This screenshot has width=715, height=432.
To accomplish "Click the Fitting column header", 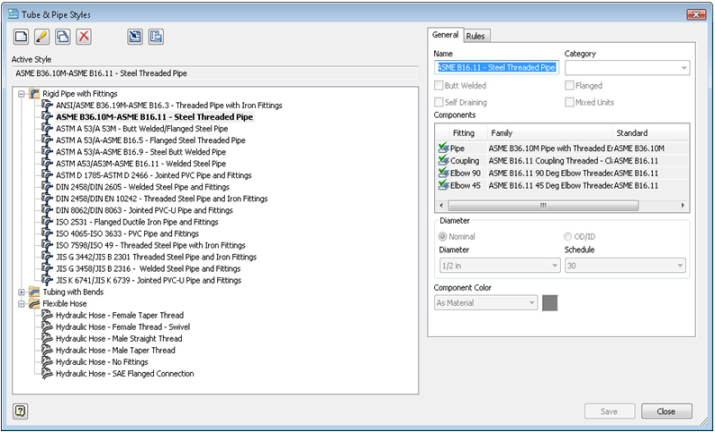I will 463,133.
